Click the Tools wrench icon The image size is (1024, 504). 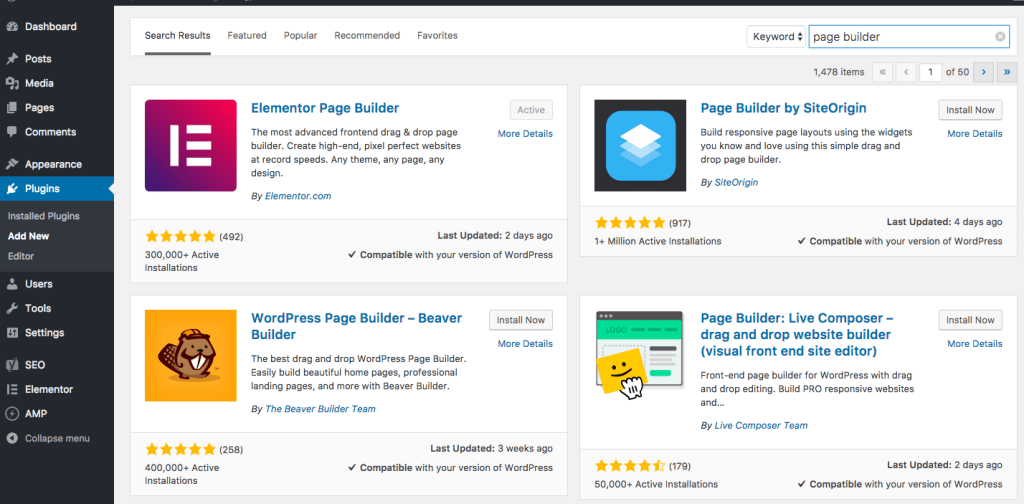(x=12, y=308)
